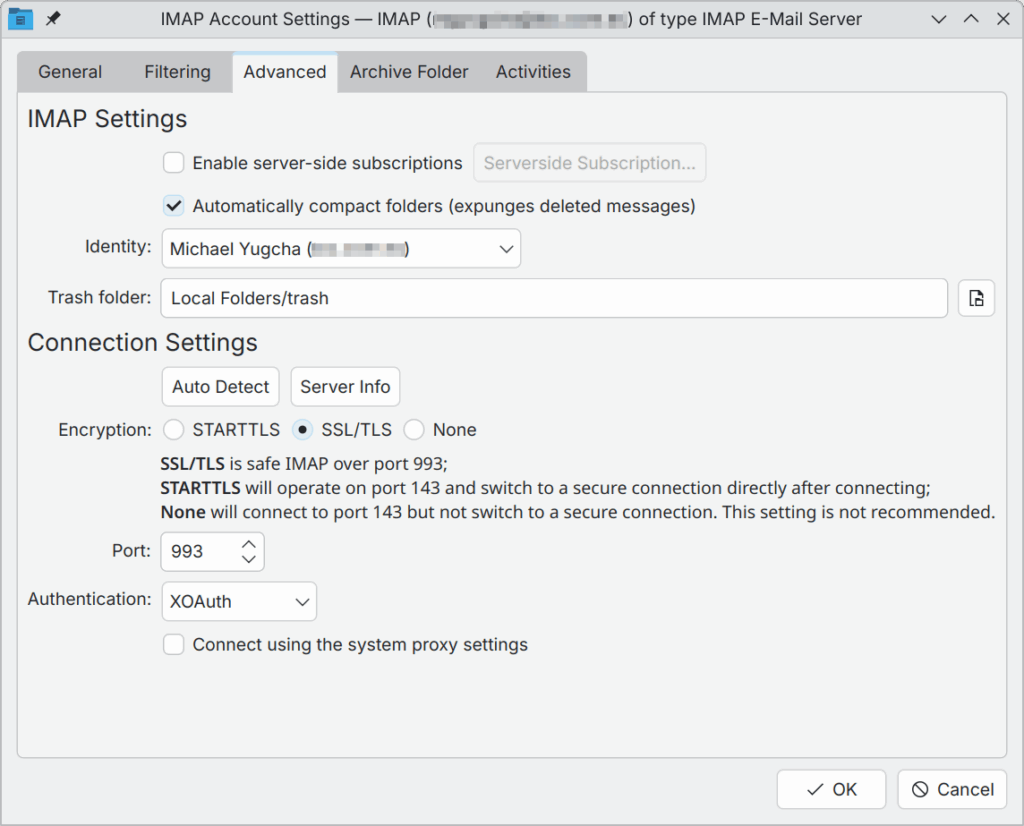This screenshot has width=1024, height=826.
Task: Click the Trash folder text field
Action: 554,298
